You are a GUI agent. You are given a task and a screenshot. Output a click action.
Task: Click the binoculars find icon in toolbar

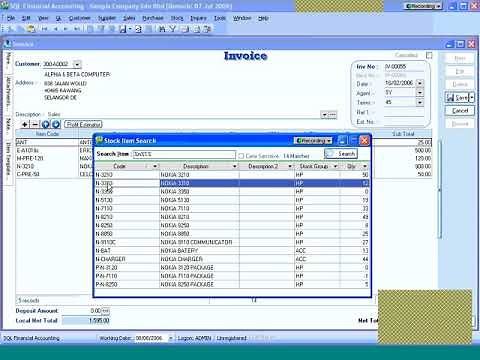click(x=162, y=29)
